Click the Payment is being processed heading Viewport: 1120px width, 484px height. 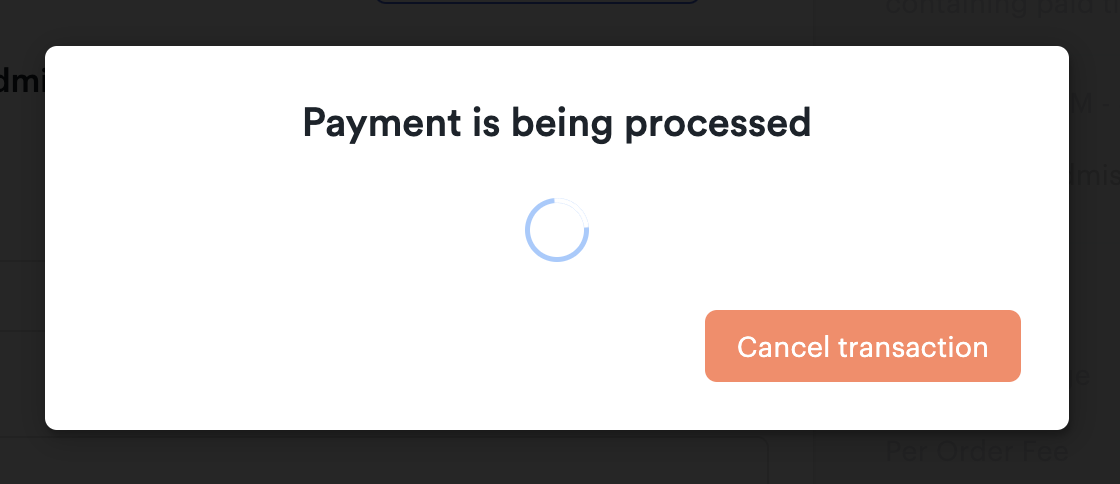click(x=556, y=123)
